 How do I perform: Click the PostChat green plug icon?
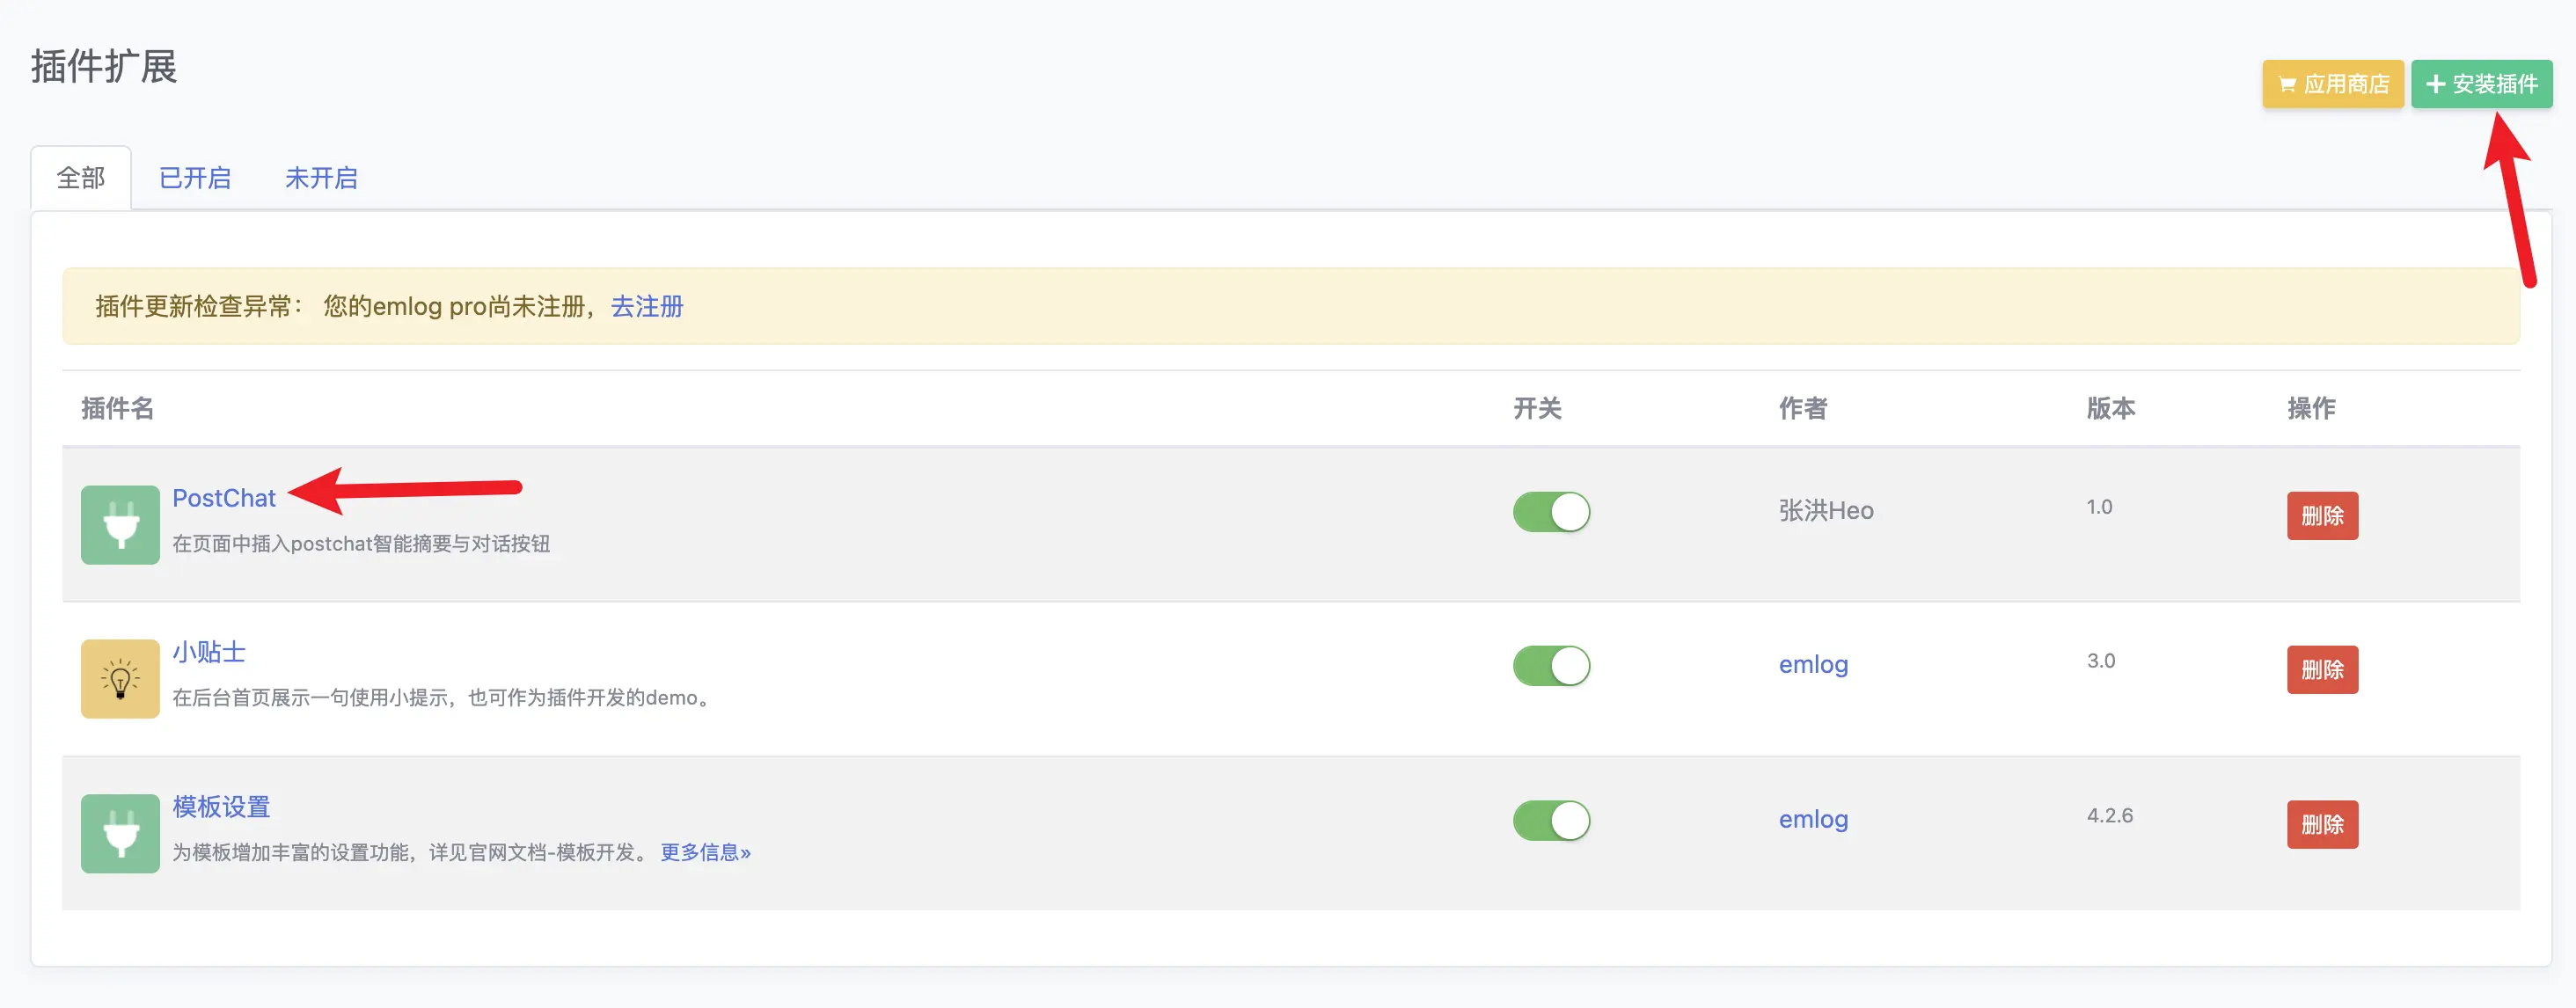coord(120,525)
